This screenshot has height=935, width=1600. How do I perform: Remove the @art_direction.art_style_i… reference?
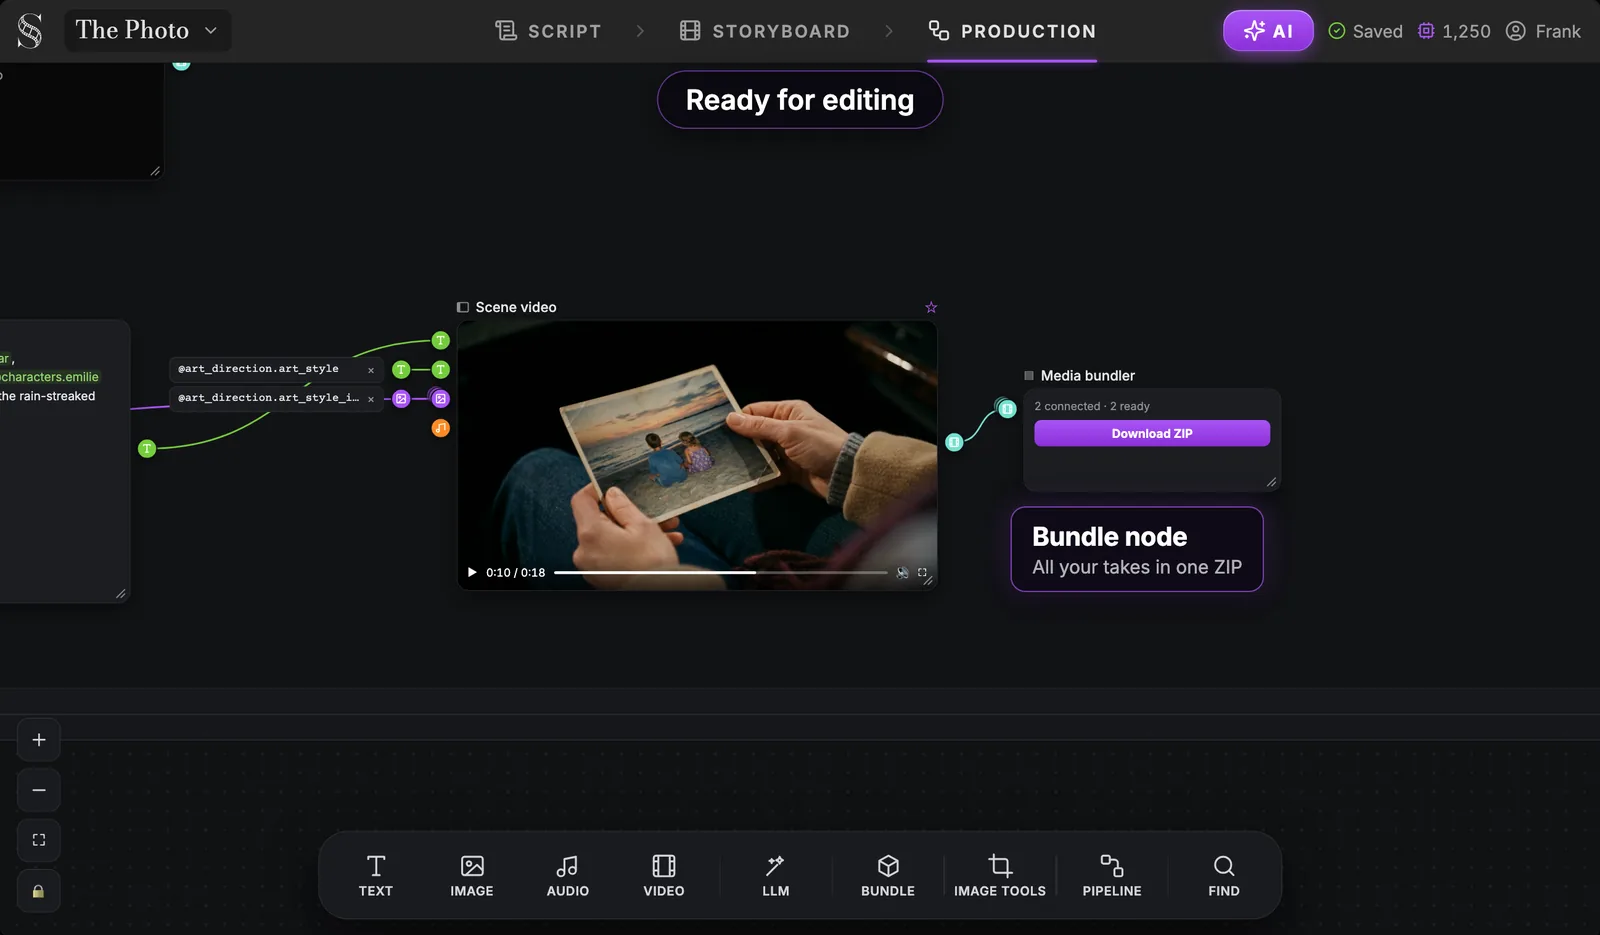tap(371, 399)
